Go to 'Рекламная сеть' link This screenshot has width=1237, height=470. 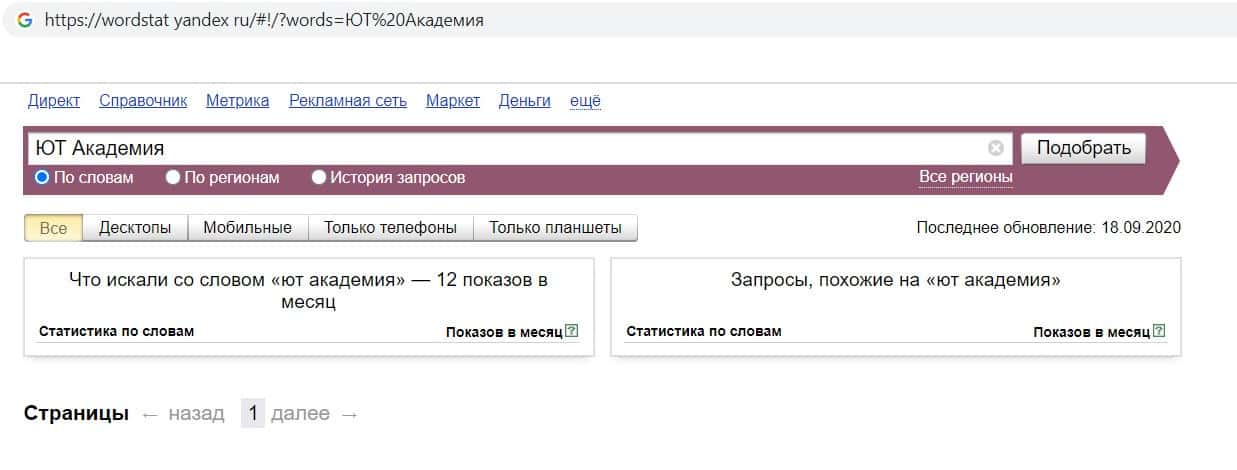click(x=347, y=100)
